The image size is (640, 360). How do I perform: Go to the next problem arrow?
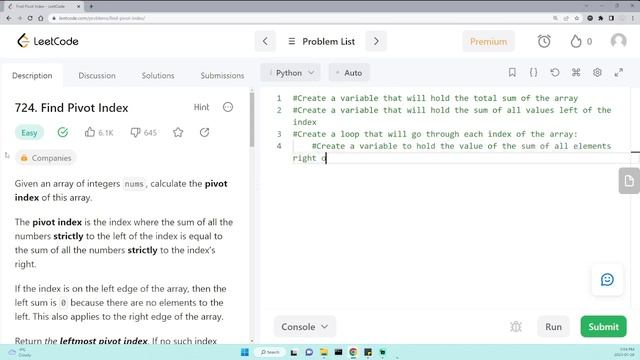(376, 41)
